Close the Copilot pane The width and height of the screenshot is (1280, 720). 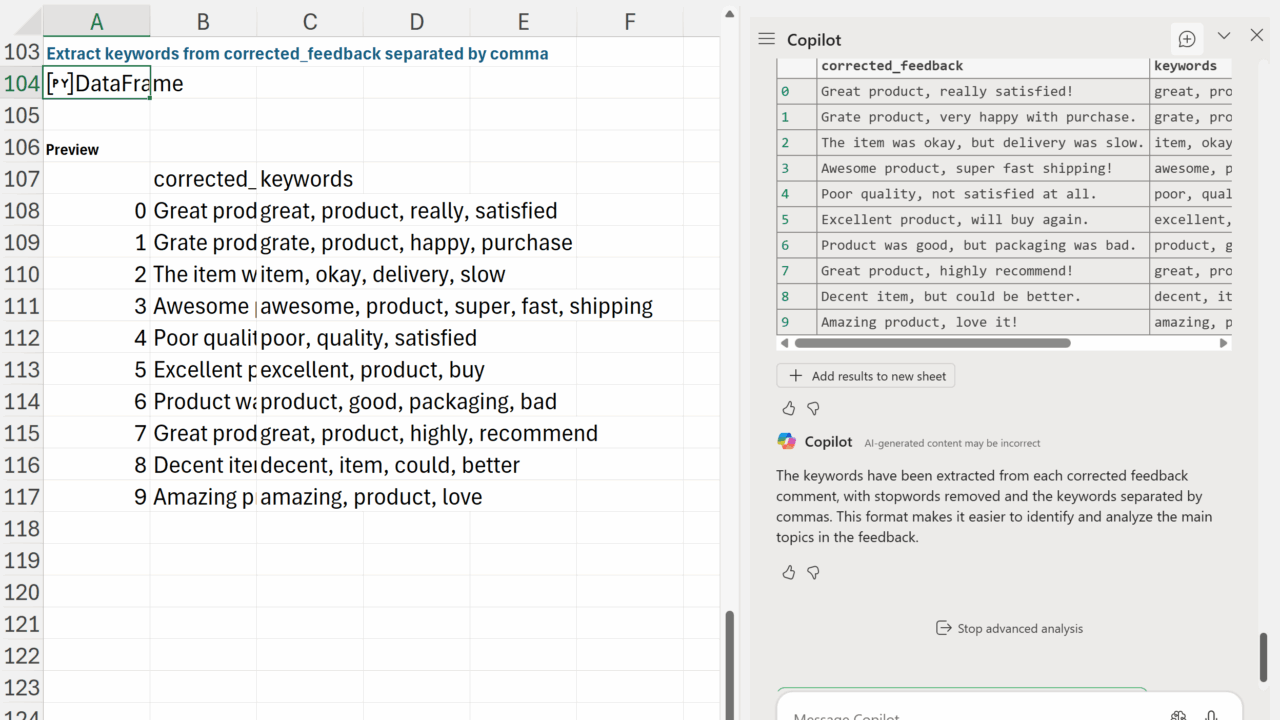1257,36
